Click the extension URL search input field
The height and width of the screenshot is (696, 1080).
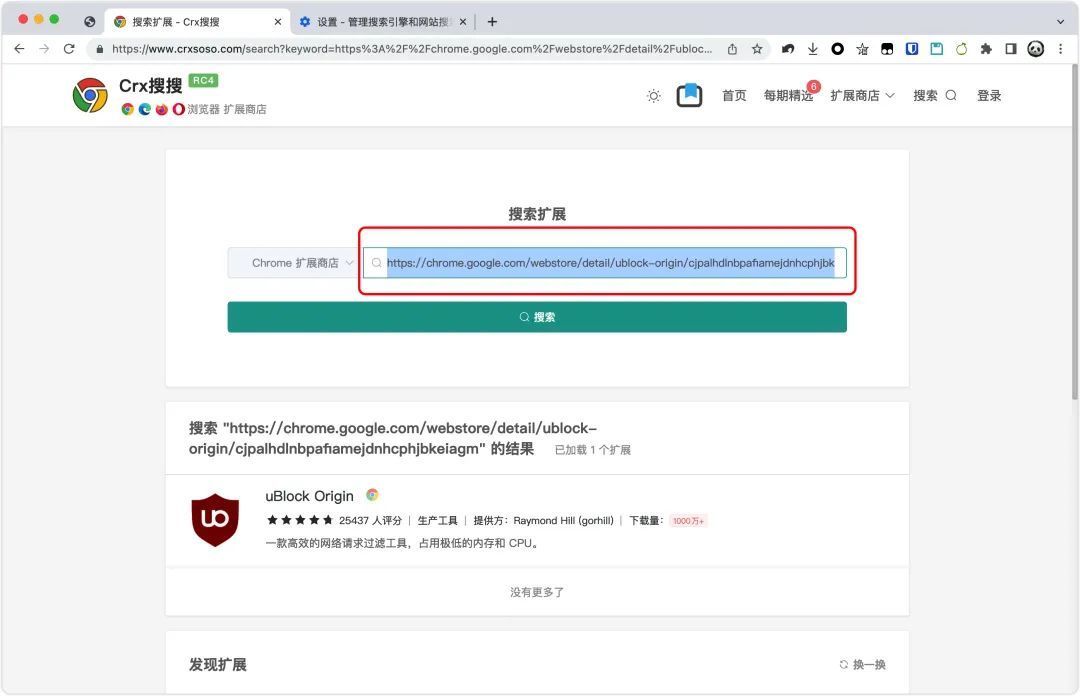tap(605, 263)
